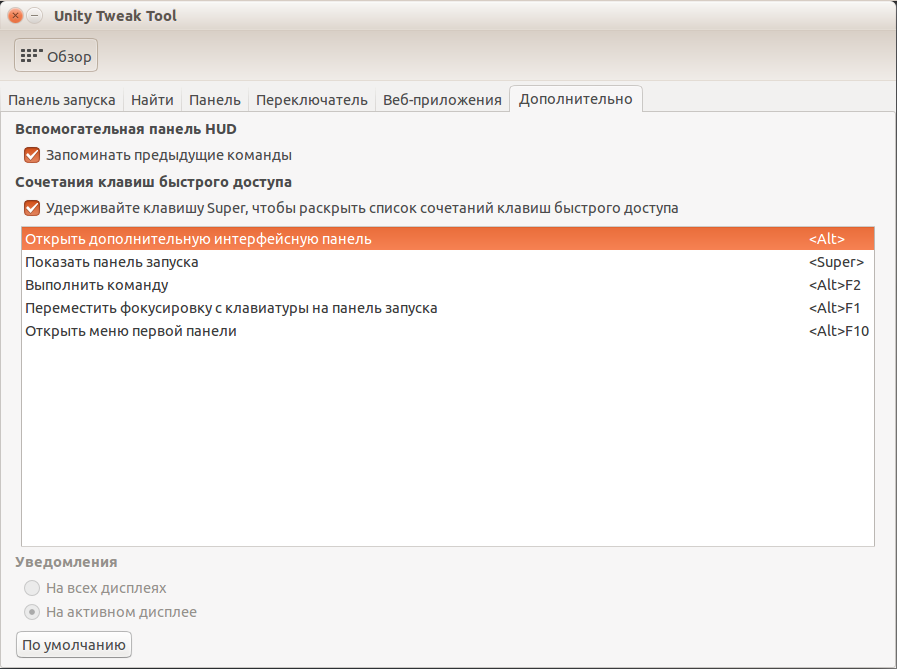Close the Unity Tweak Tool window
The image size is (897, 669).
(16, 16)
